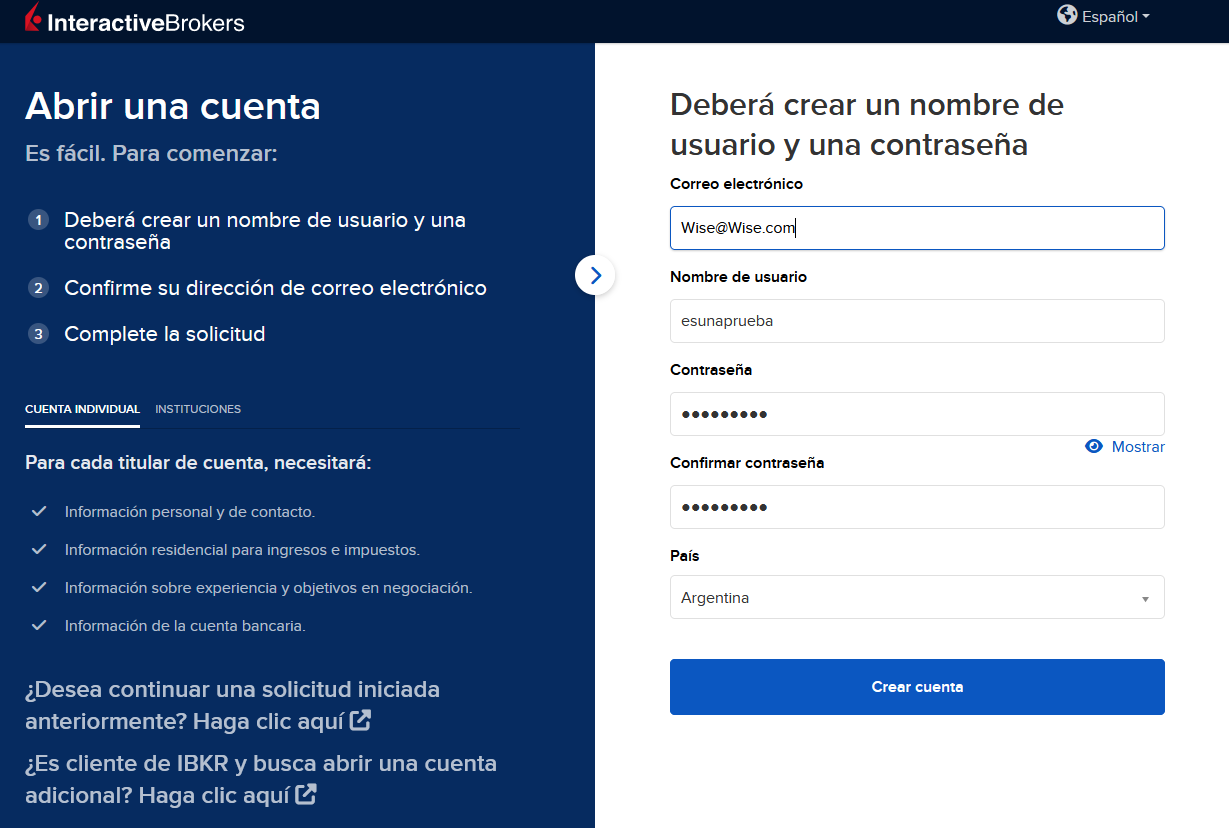The image size is (1229, 828).
Task: Click the step 2 circle for email confirmation
Action: click(x=37, y=288)
